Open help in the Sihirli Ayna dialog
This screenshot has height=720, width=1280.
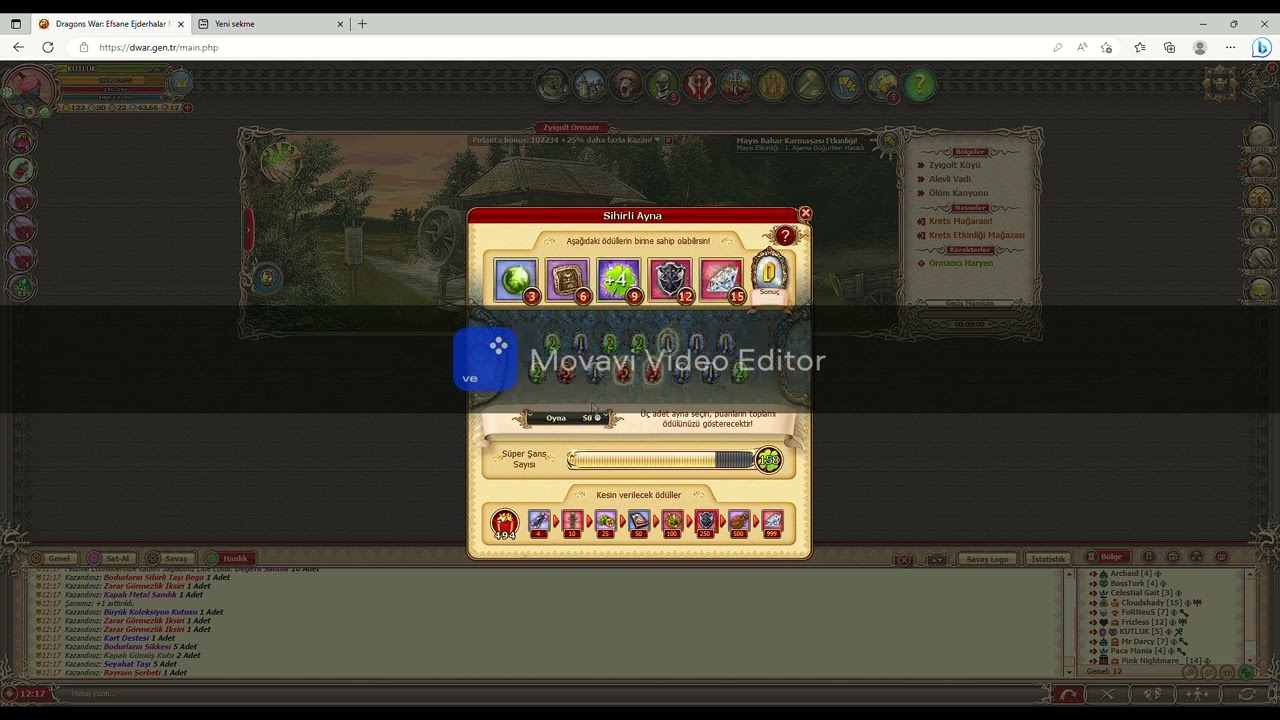coord(785,236)
